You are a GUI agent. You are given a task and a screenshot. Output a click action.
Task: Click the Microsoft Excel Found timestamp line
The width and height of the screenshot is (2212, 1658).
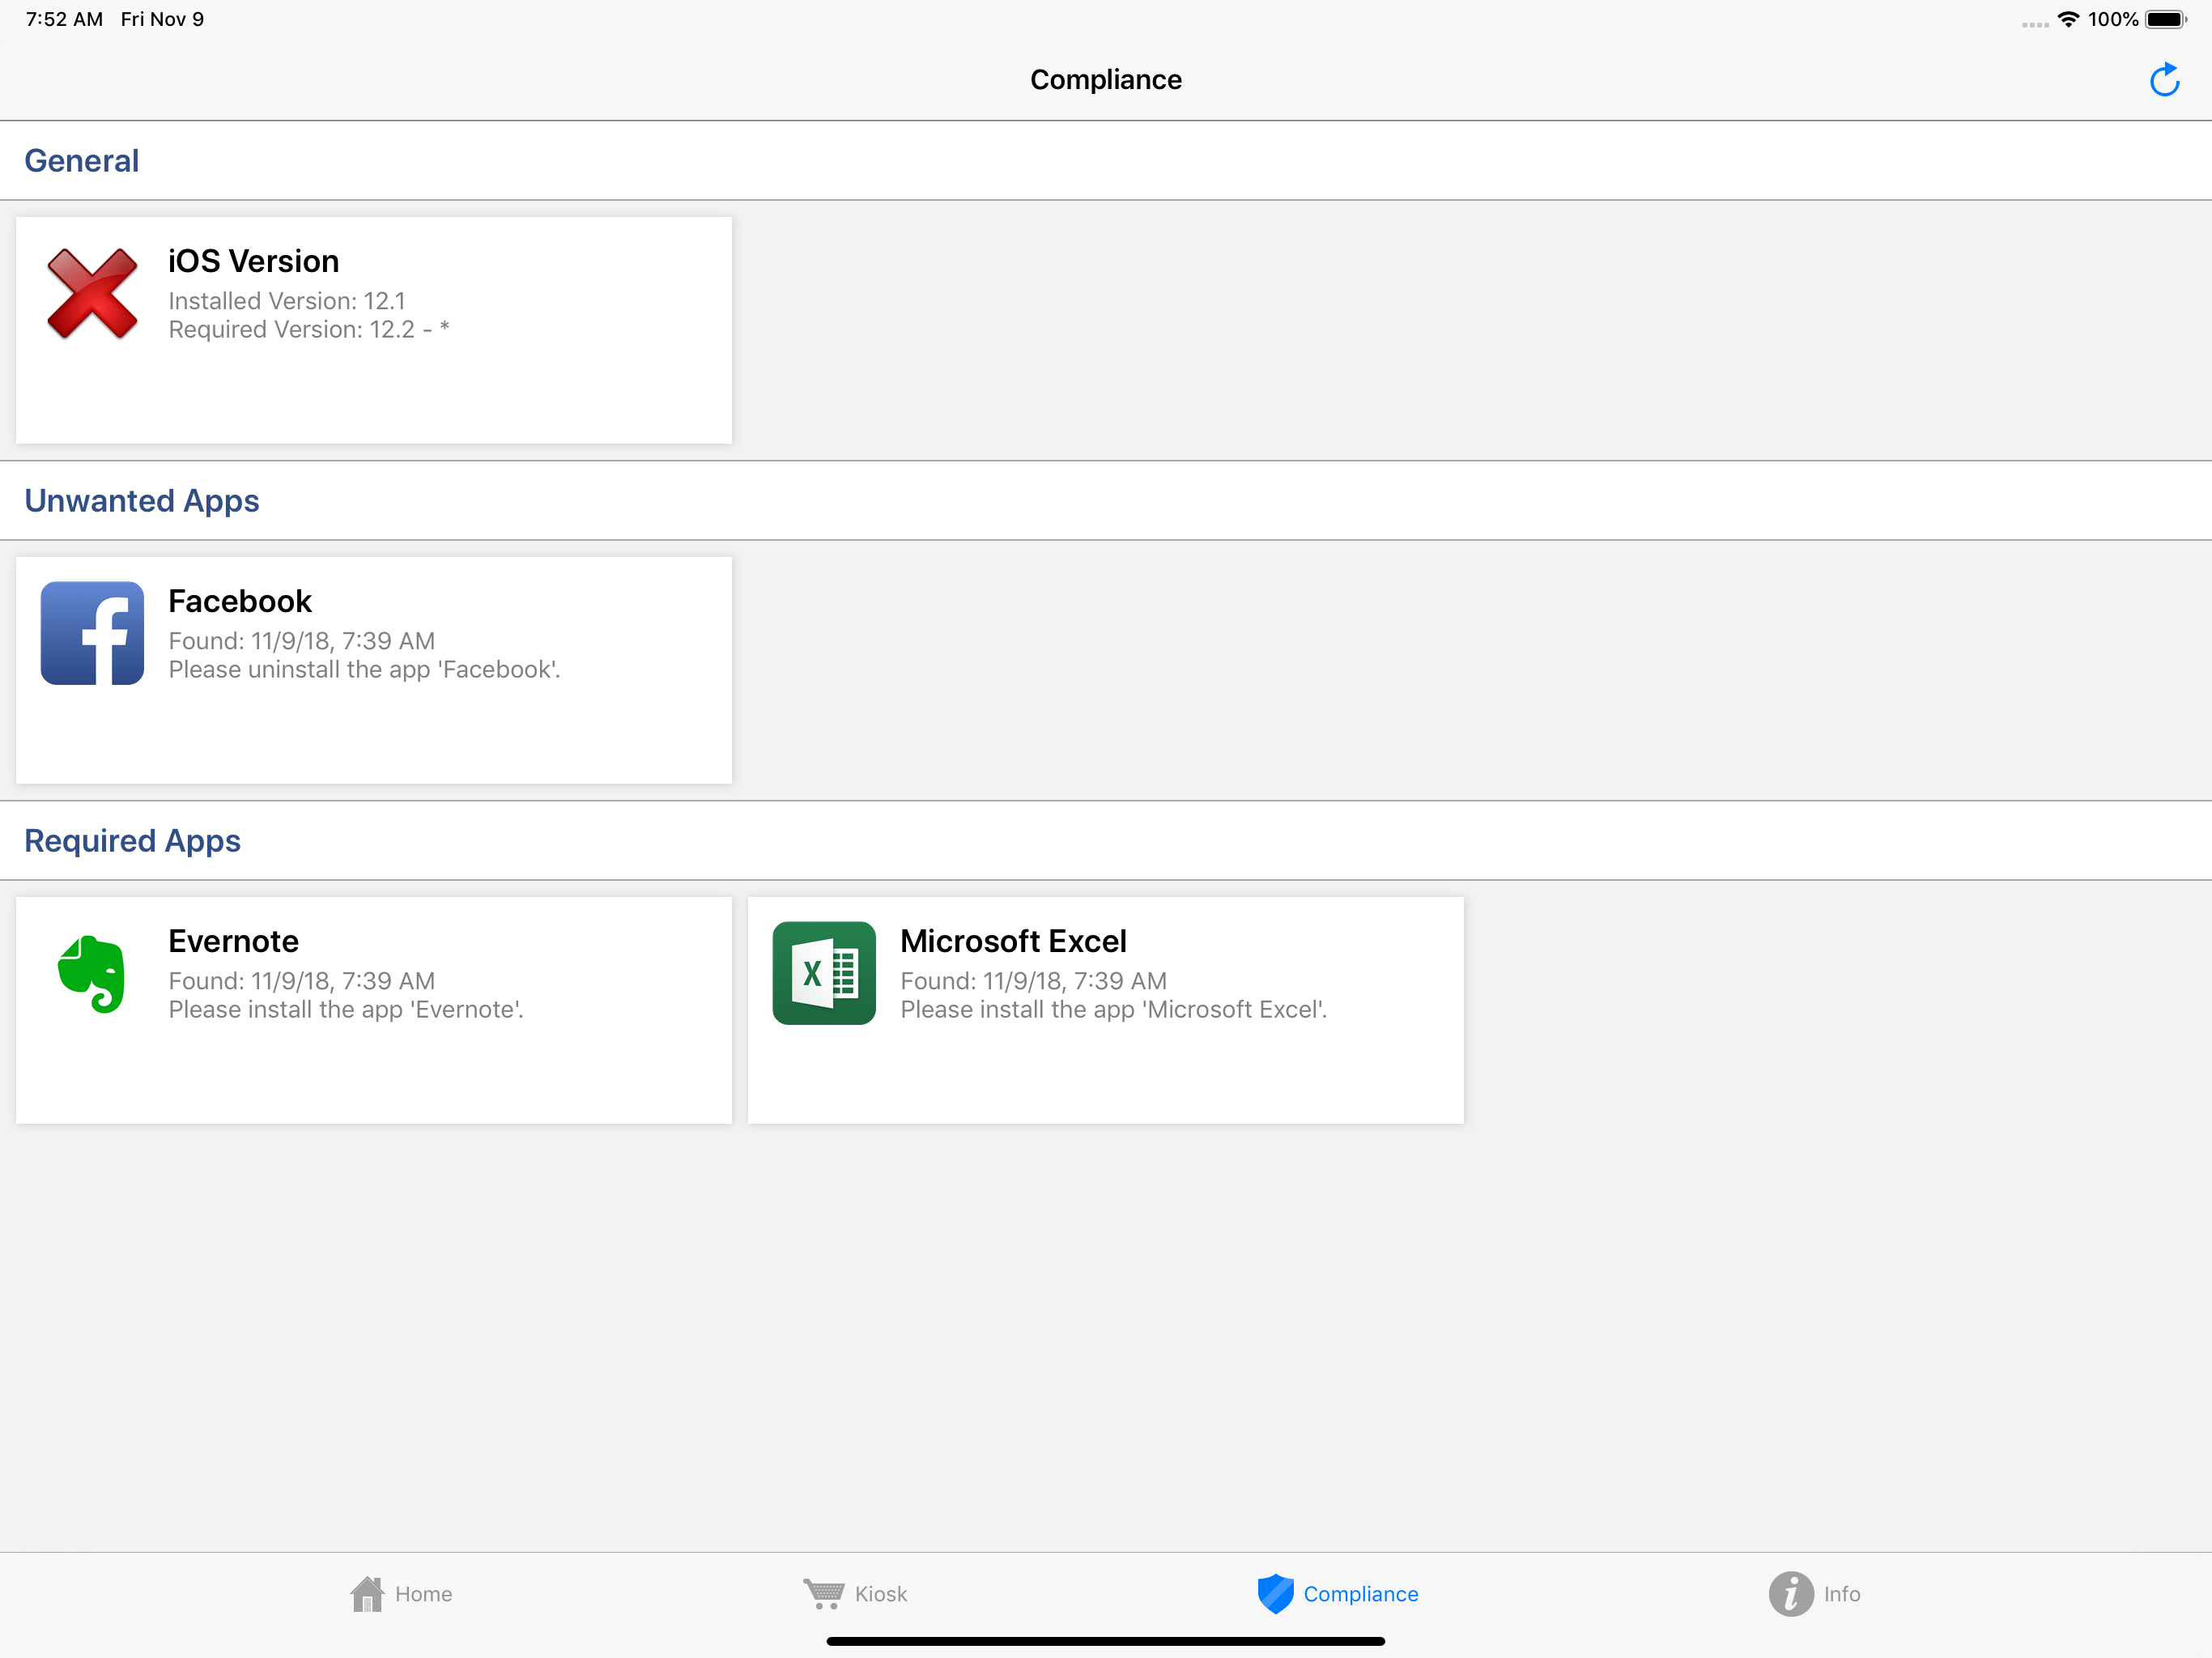coord(1034,981)
